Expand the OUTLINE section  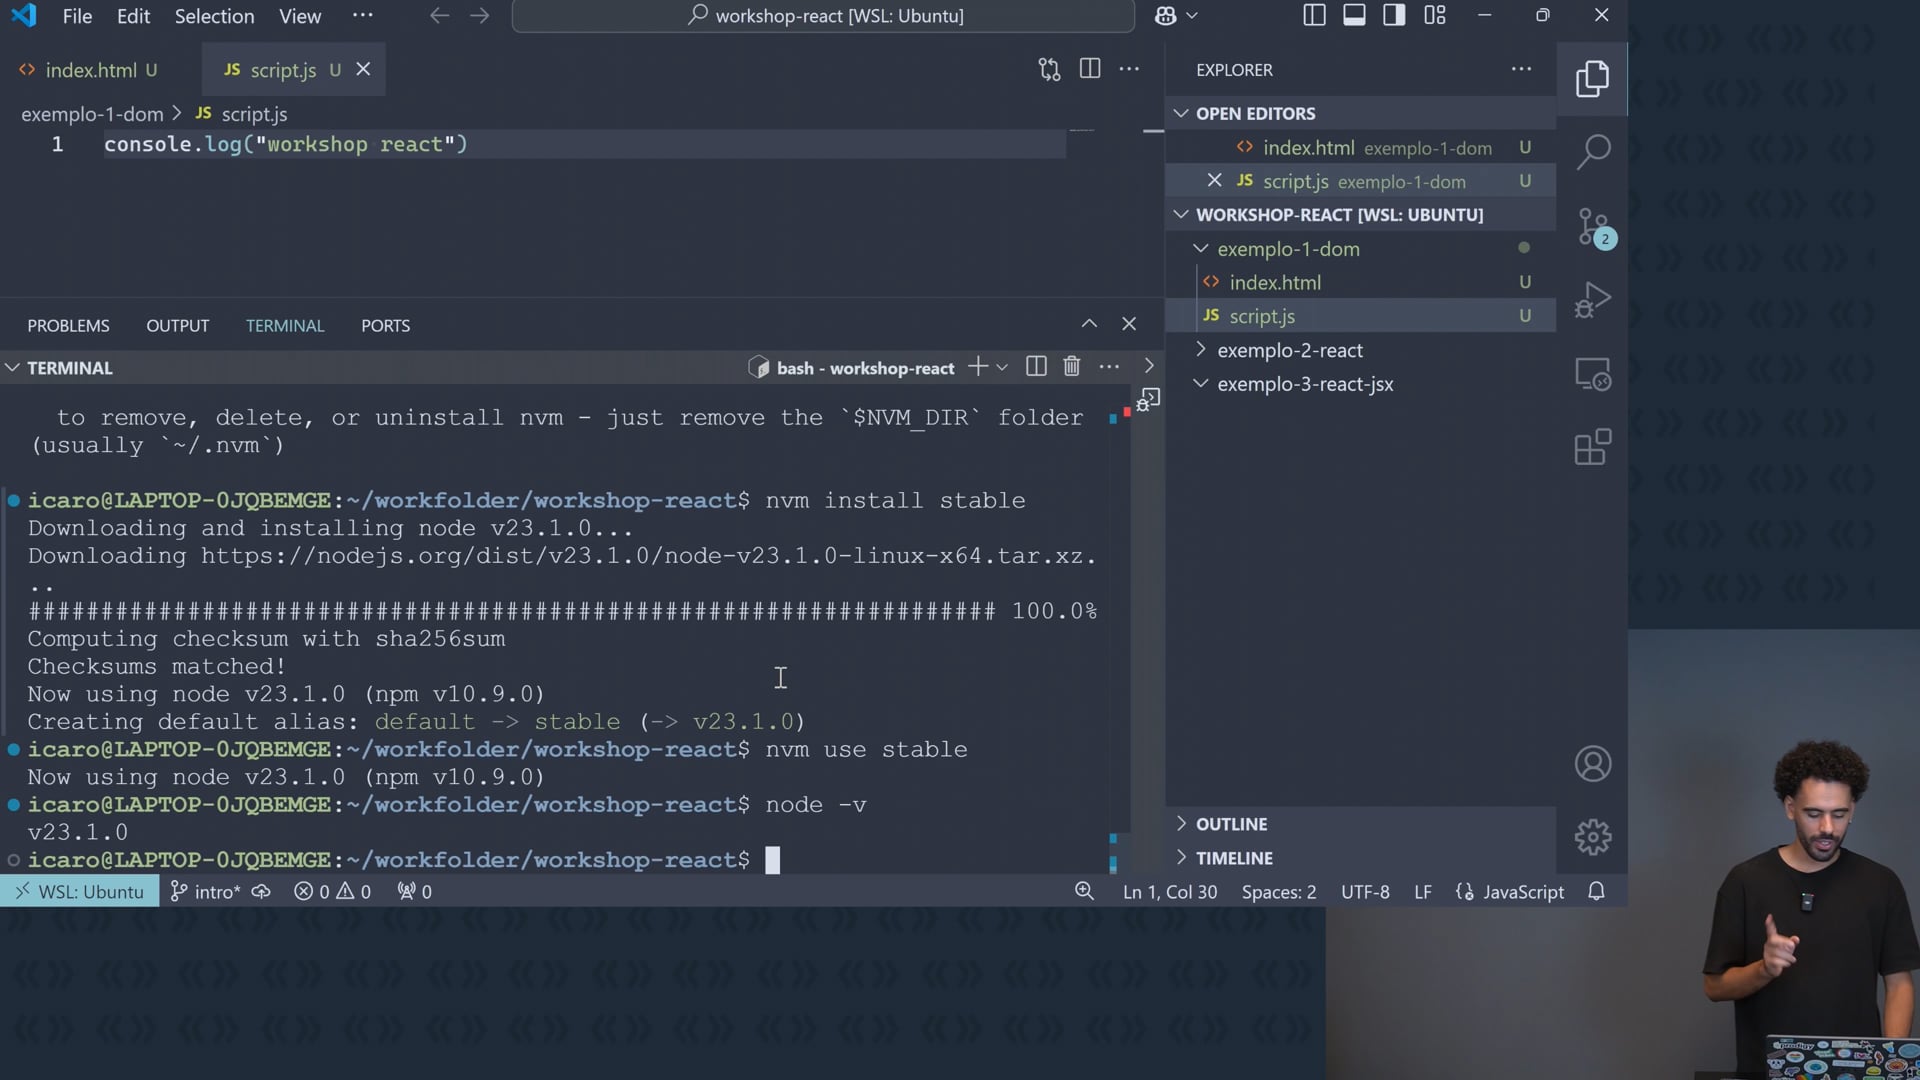point(1231,824)
